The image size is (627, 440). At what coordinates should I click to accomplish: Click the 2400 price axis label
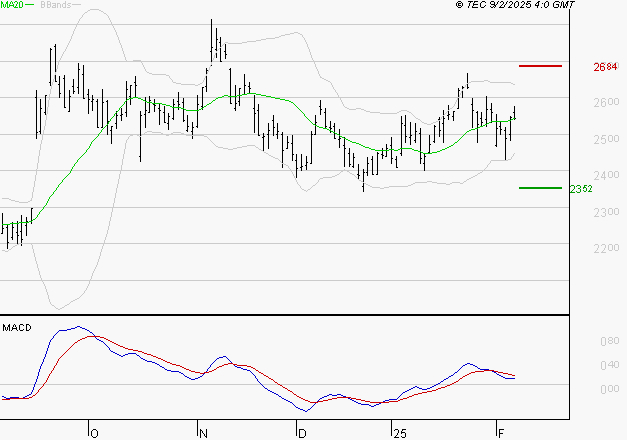coord(604,176)
